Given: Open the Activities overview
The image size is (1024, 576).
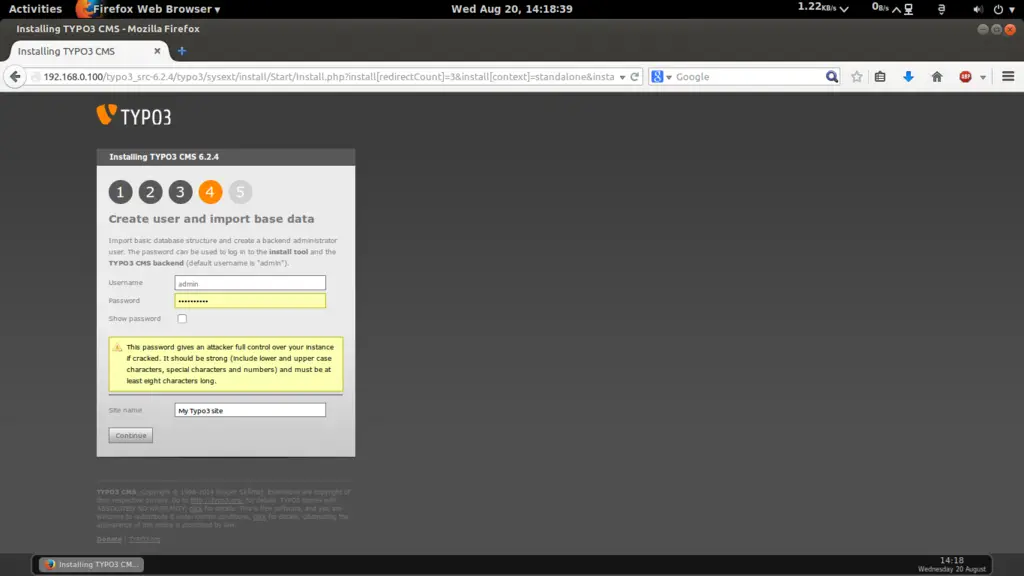Looking at the screenshot, I should (x=35, y=9).
